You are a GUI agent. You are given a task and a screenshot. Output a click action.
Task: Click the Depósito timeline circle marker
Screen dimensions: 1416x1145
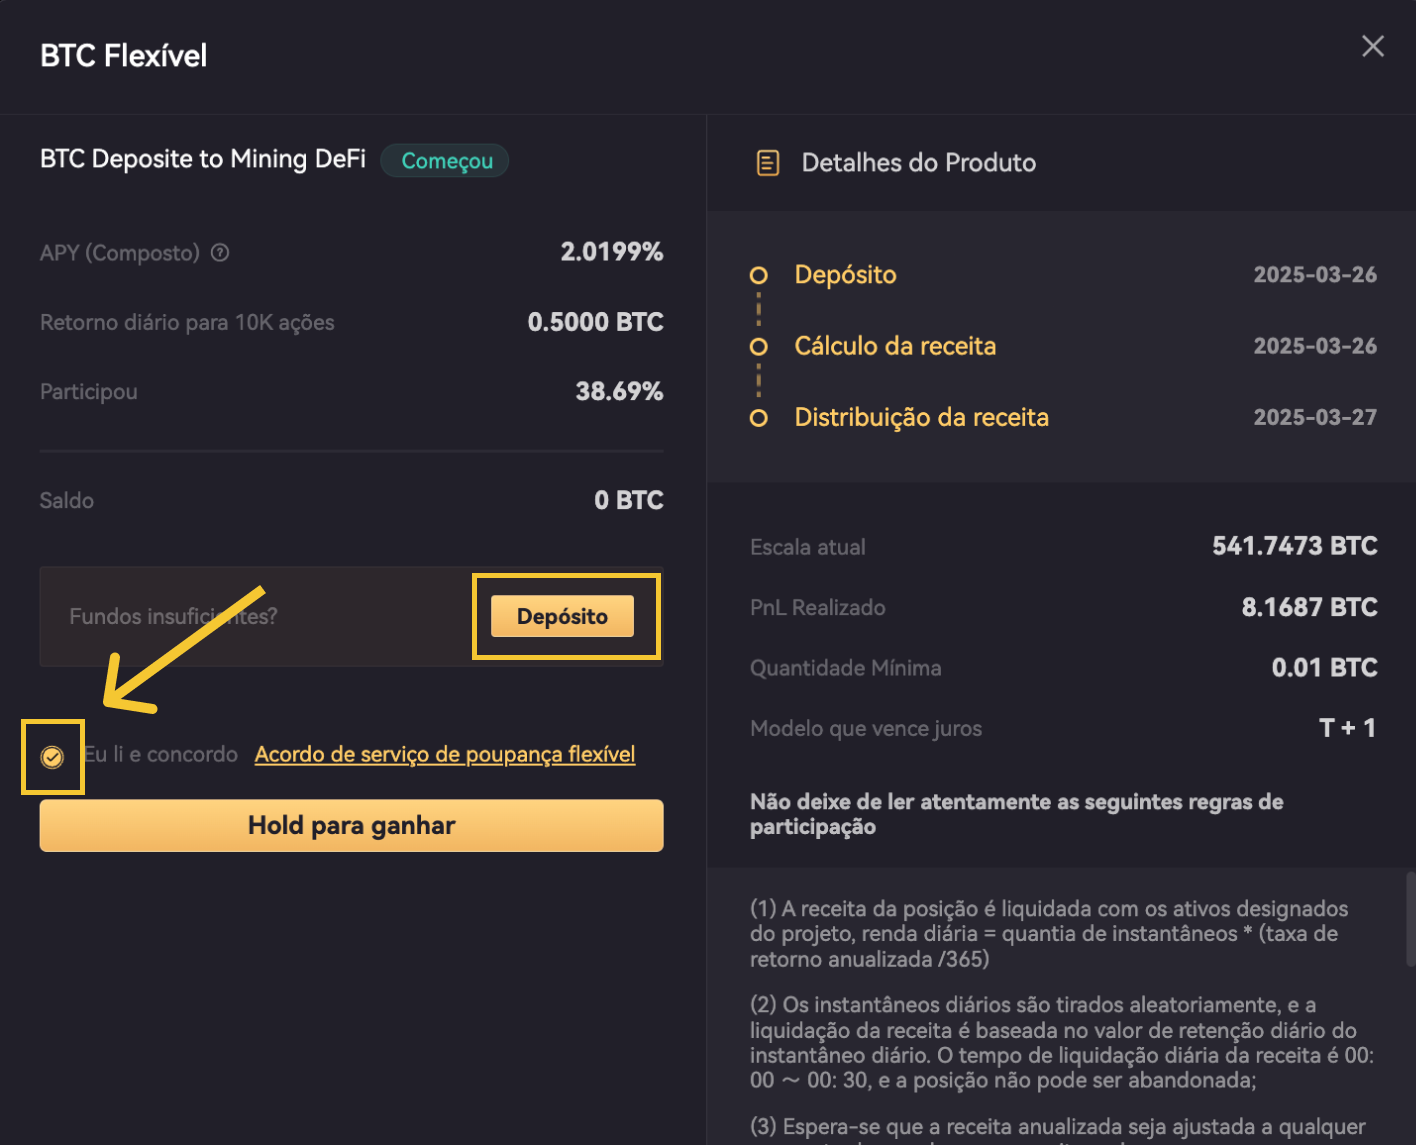(759, 275)
